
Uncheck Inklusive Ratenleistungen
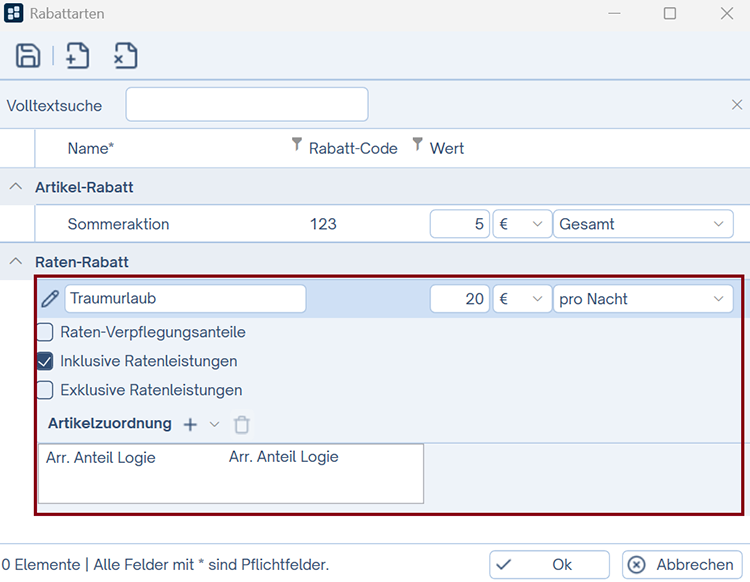coord(45,361)
